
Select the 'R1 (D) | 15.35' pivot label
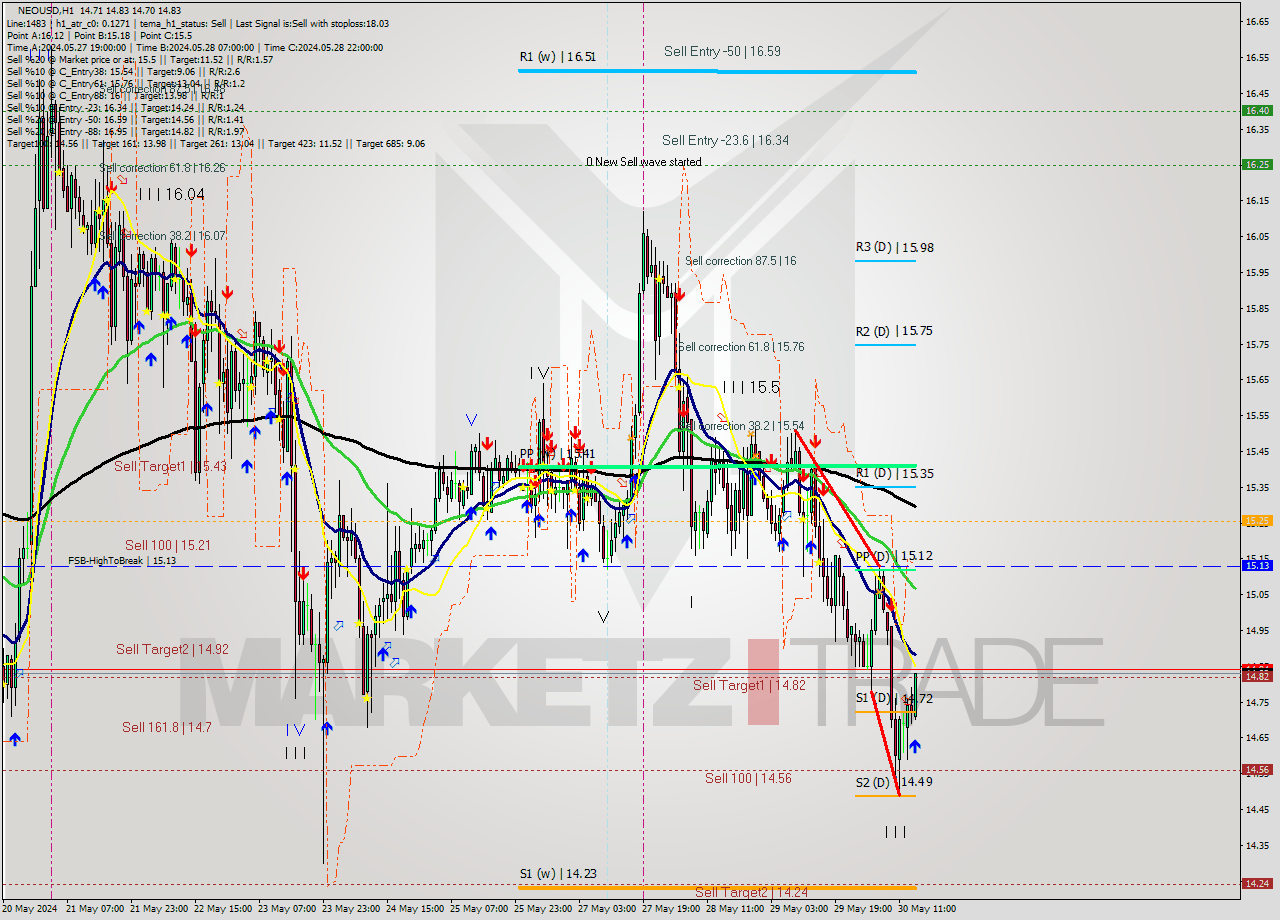[x=894, y=473]
